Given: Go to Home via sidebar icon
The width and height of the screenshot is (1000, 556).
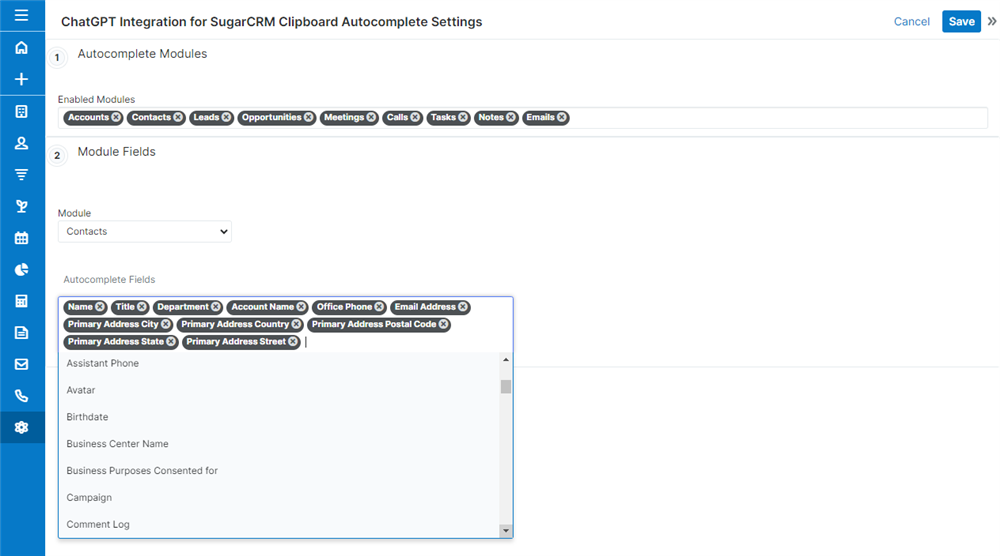Looking at the screenshot, I should [x=21, y=48].
